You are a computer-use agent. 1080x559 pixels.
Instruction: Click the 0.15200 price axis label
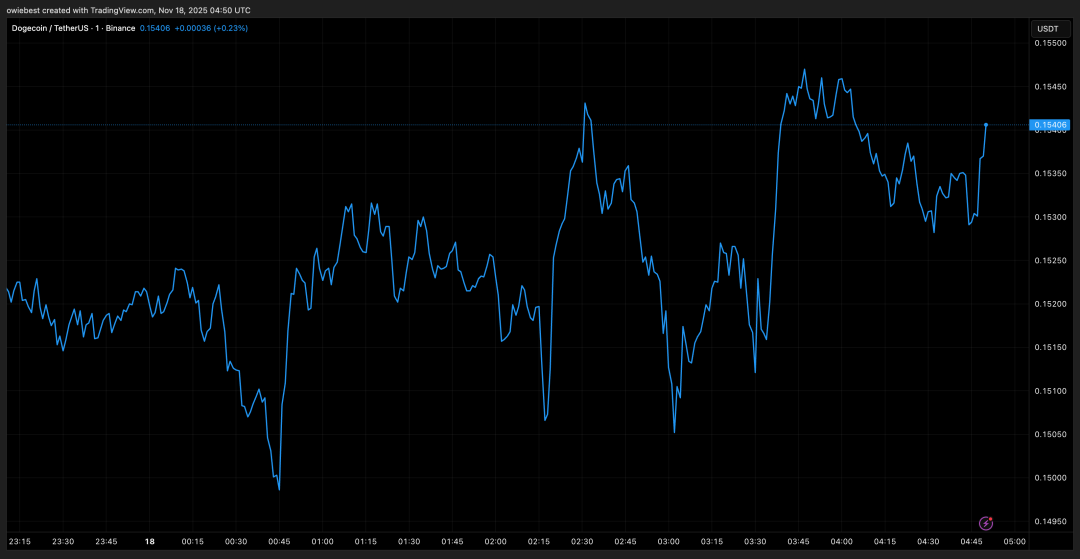click(x=1050, y=304)
